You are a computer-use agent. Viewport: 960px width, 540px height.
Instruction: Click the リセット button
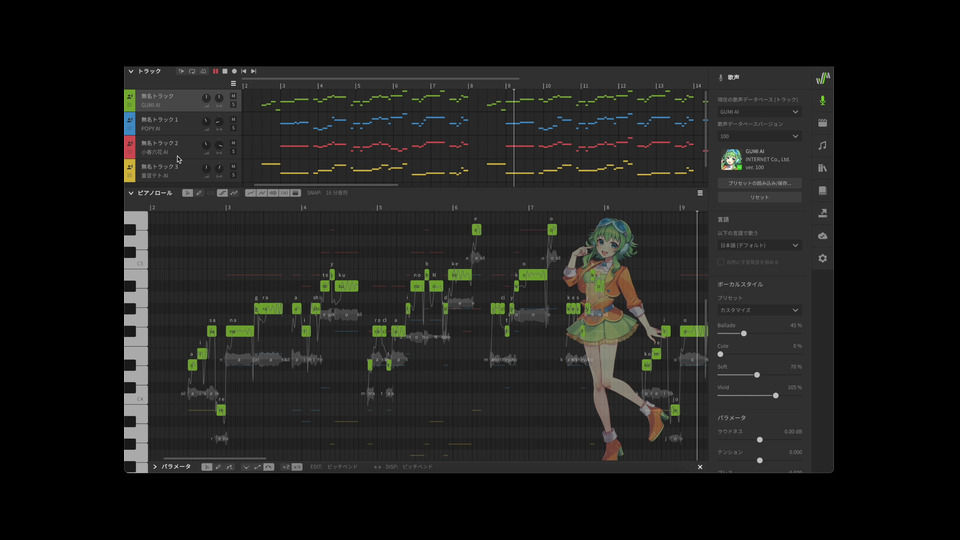pyautogui.click(x=759, y=197)
